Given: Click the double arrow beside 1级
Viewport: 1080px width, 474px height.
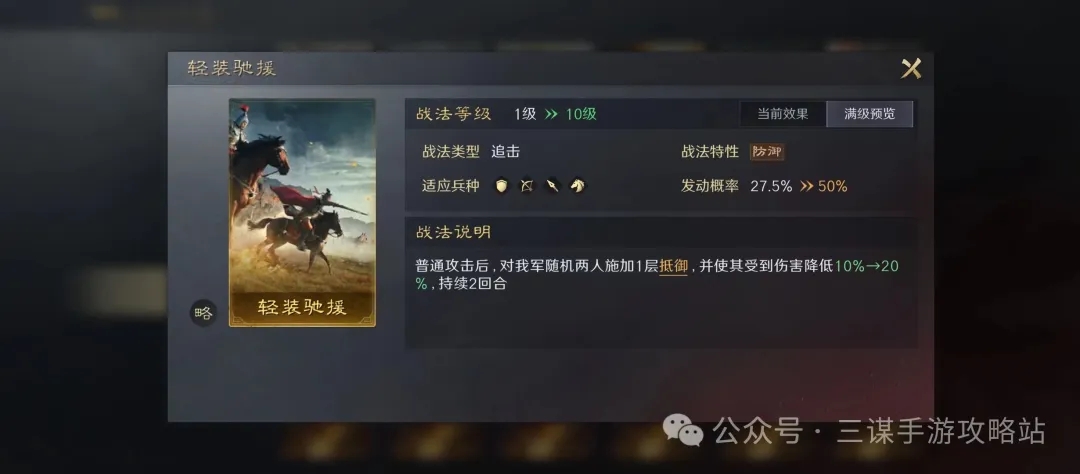Looking at the screenshot, I should (x=551, y=114).
